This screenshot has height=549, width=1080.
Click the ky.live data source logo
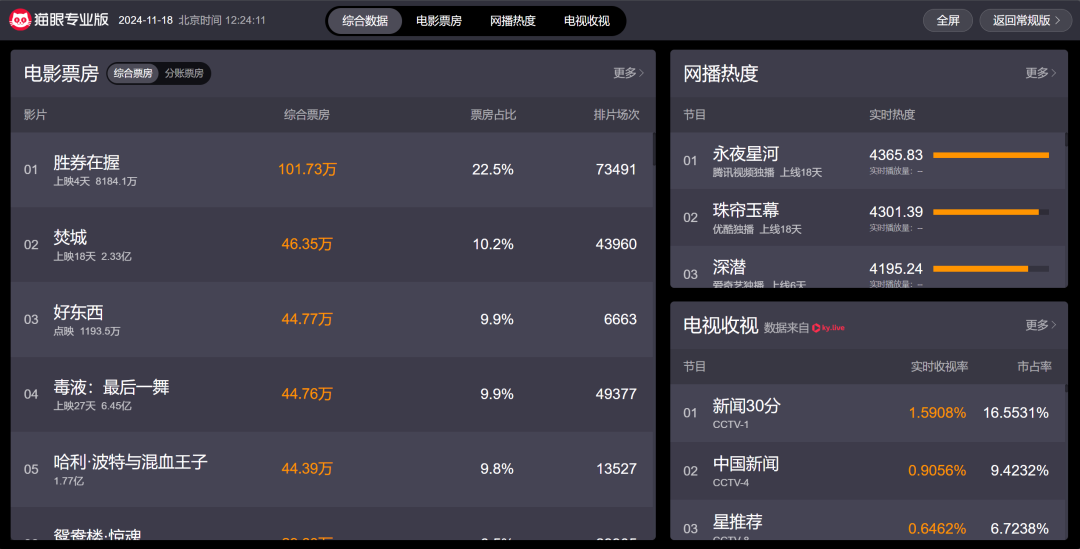(828, 327)
